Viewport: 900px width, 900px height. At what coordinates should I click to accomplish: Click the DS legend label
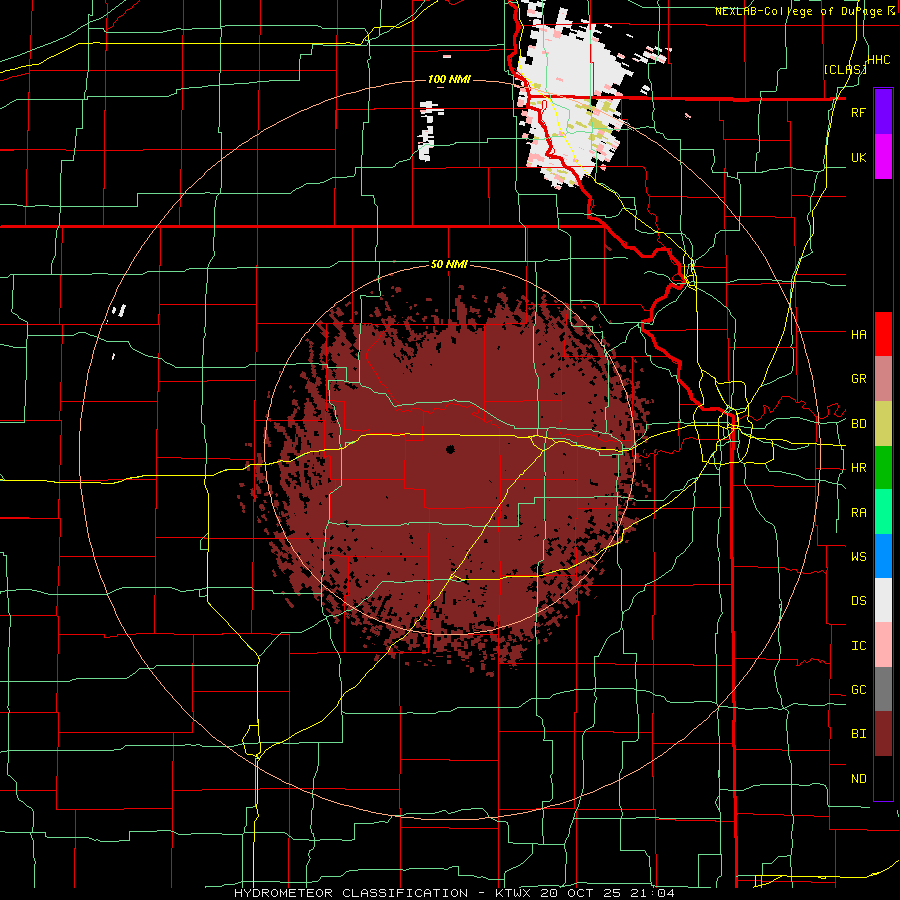pyautogui.click(x=858, y=601)
